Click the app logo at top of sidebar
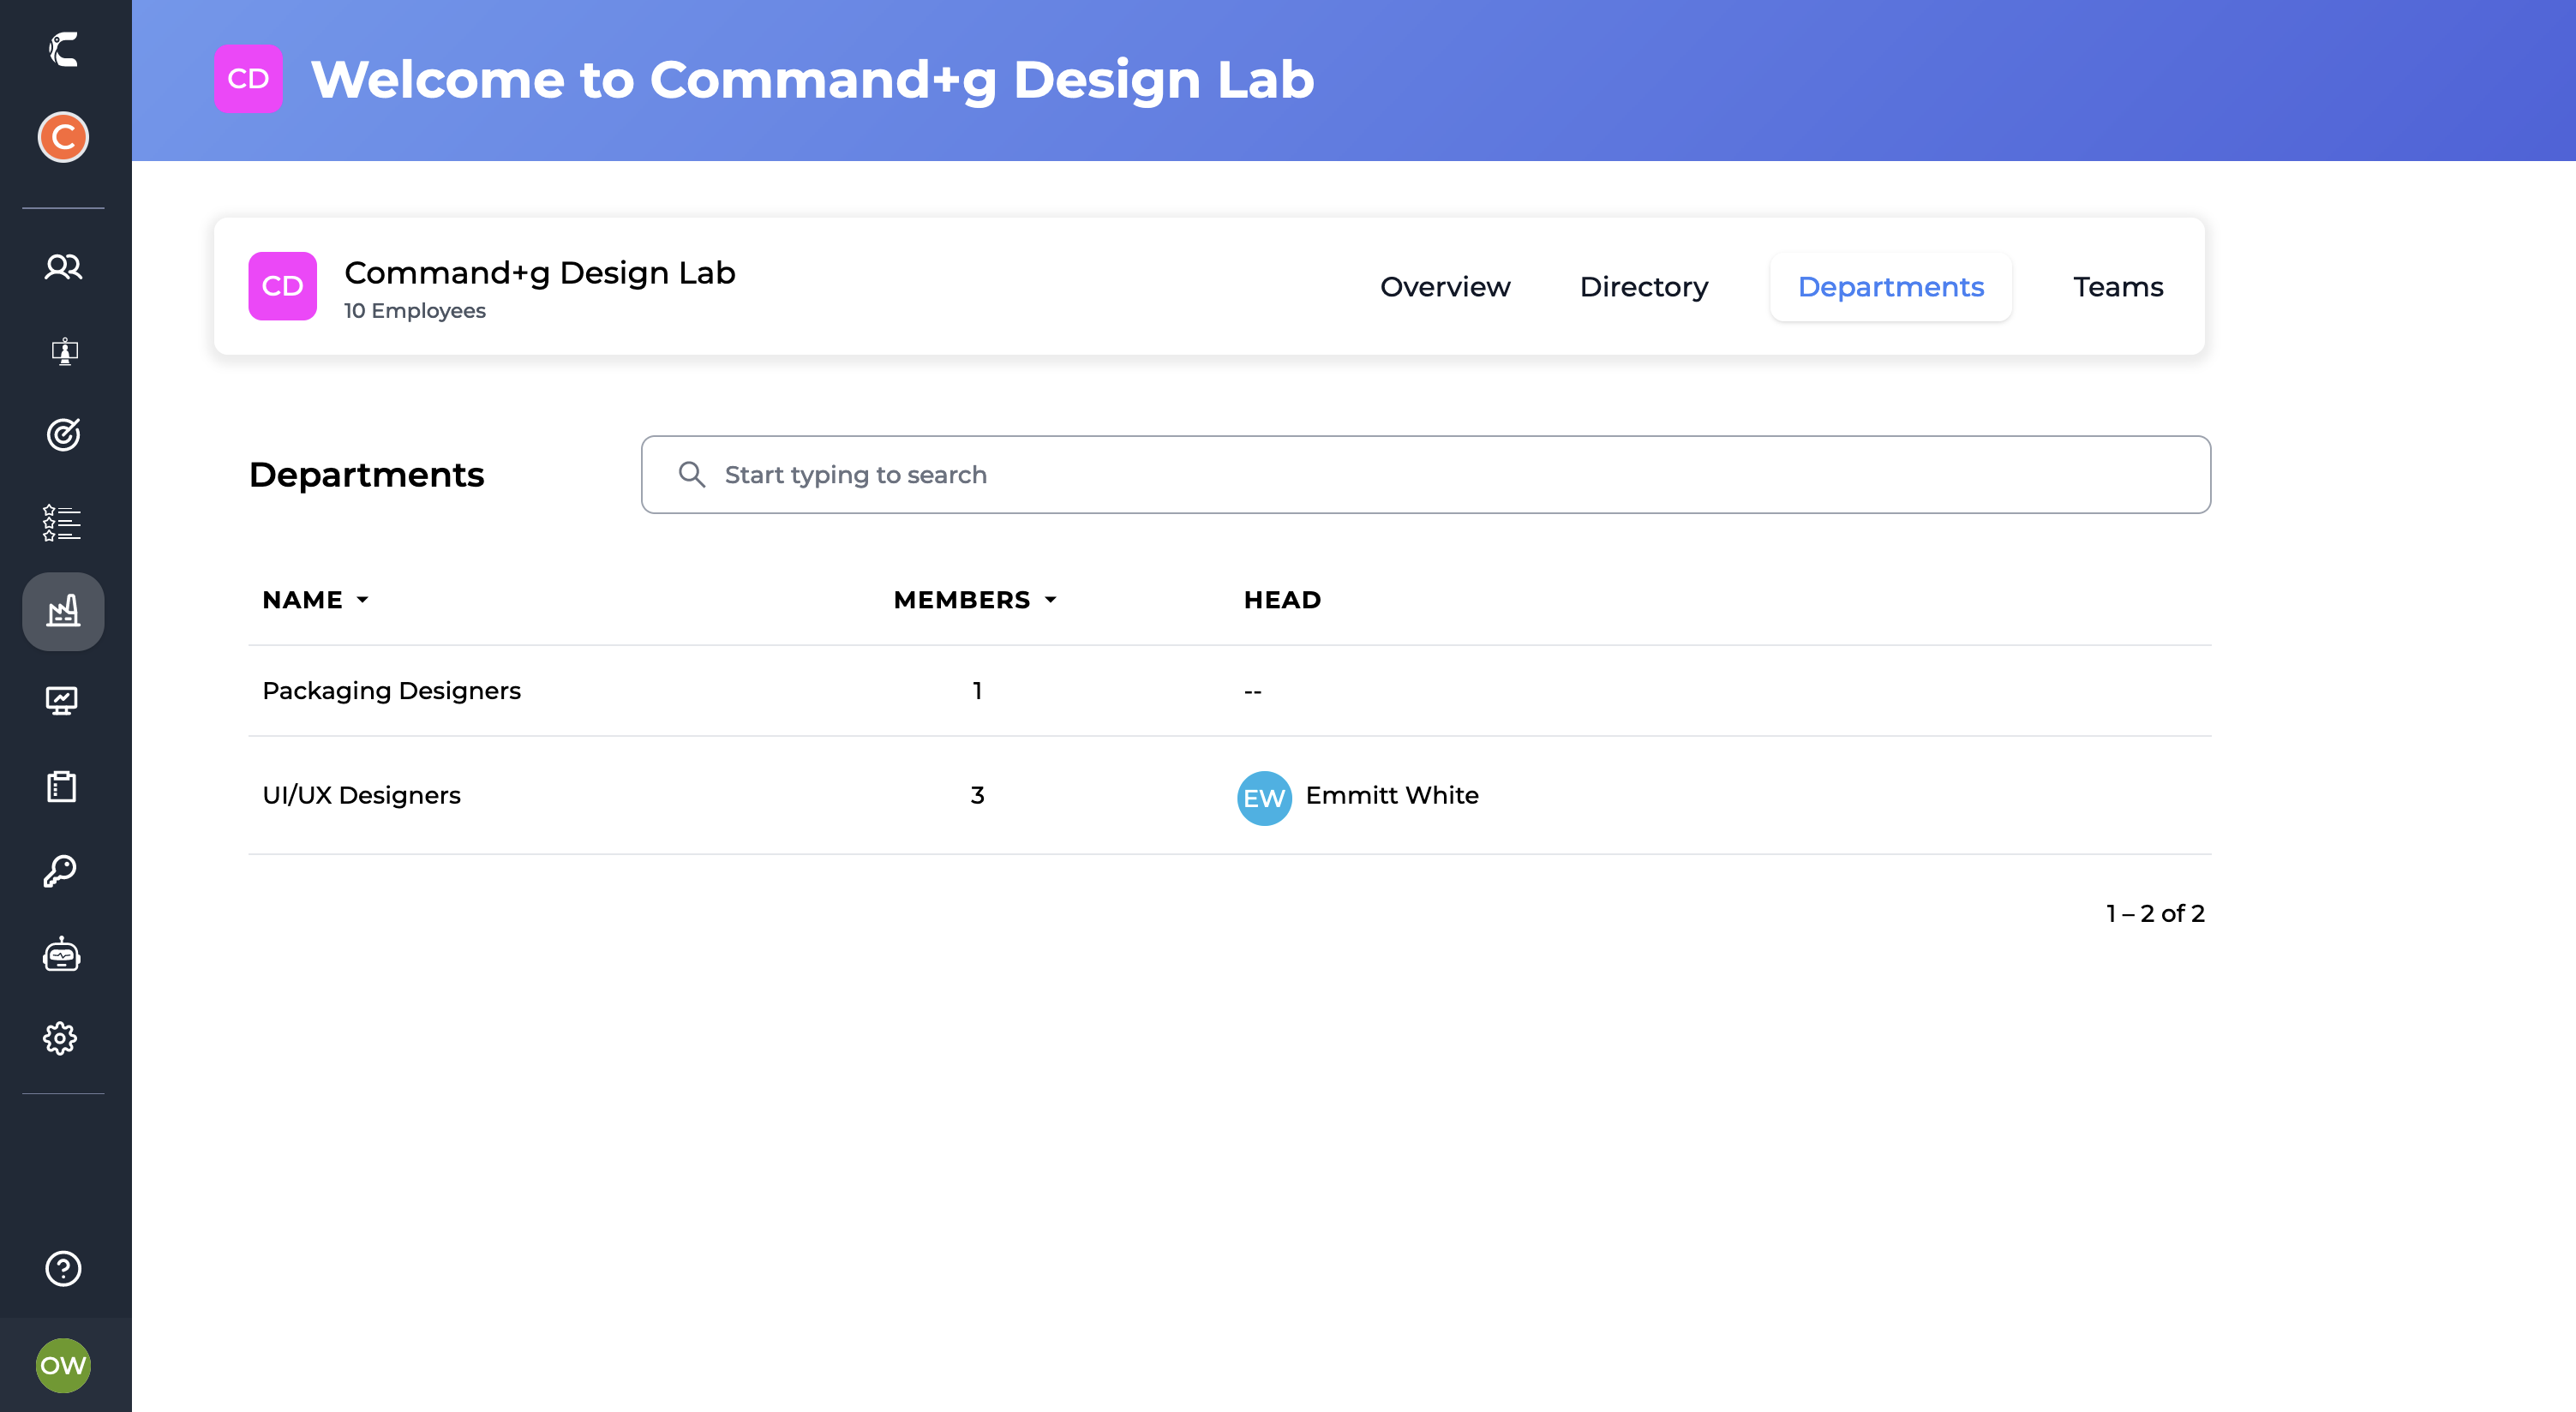The width and height of the screenshot is (2576, 1412). pos(63,49)
